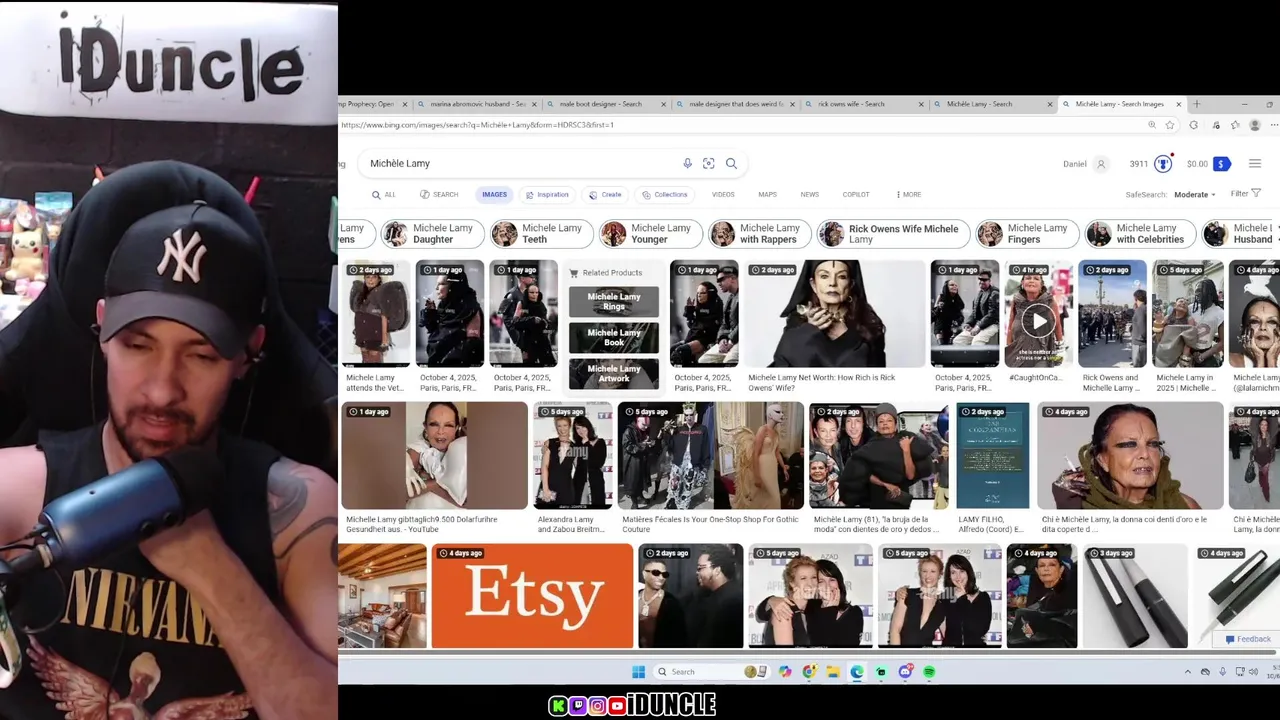Open the Bing hamburger menu
This screenshot has height=720, width=1280.
(1255, 164)
